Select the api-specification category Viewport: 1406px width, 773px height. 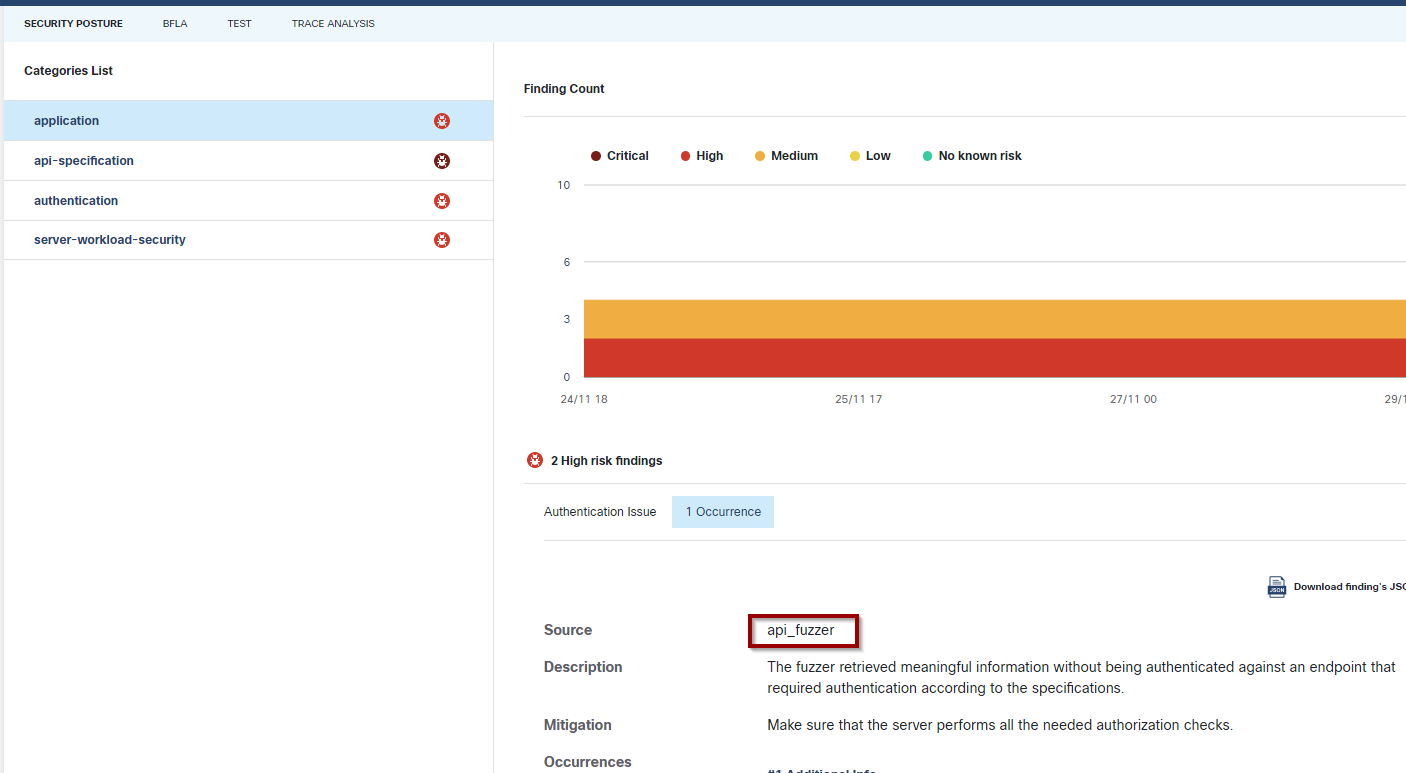tap(248, 161)
